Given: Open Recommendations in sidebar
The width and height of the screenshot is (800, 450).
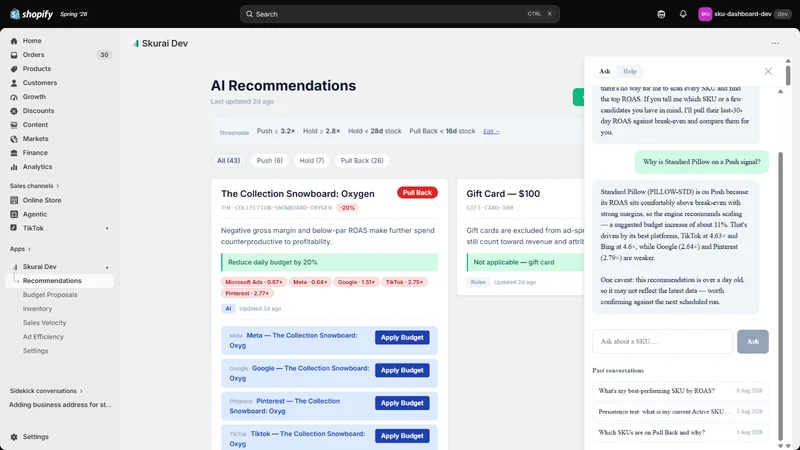Looking at the screenshot, I should click(60, 281).
